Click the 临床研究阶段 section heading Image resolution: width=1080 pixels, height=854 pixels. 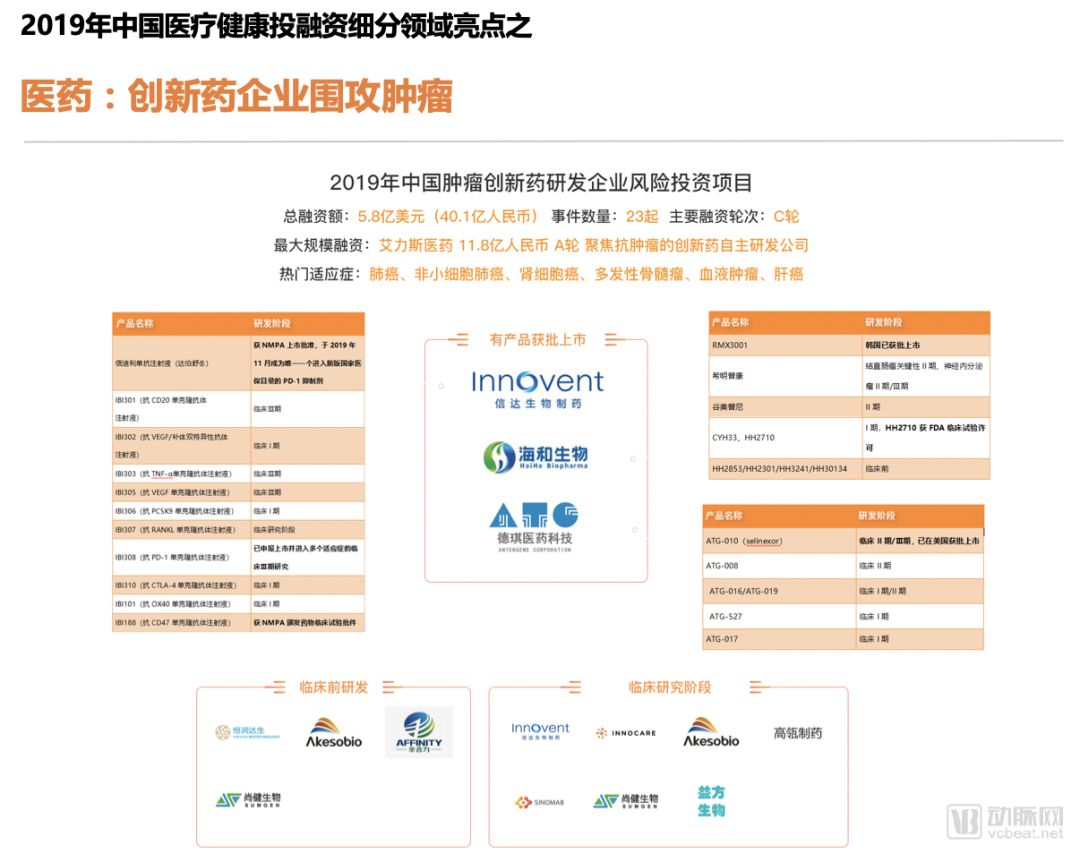669,687
